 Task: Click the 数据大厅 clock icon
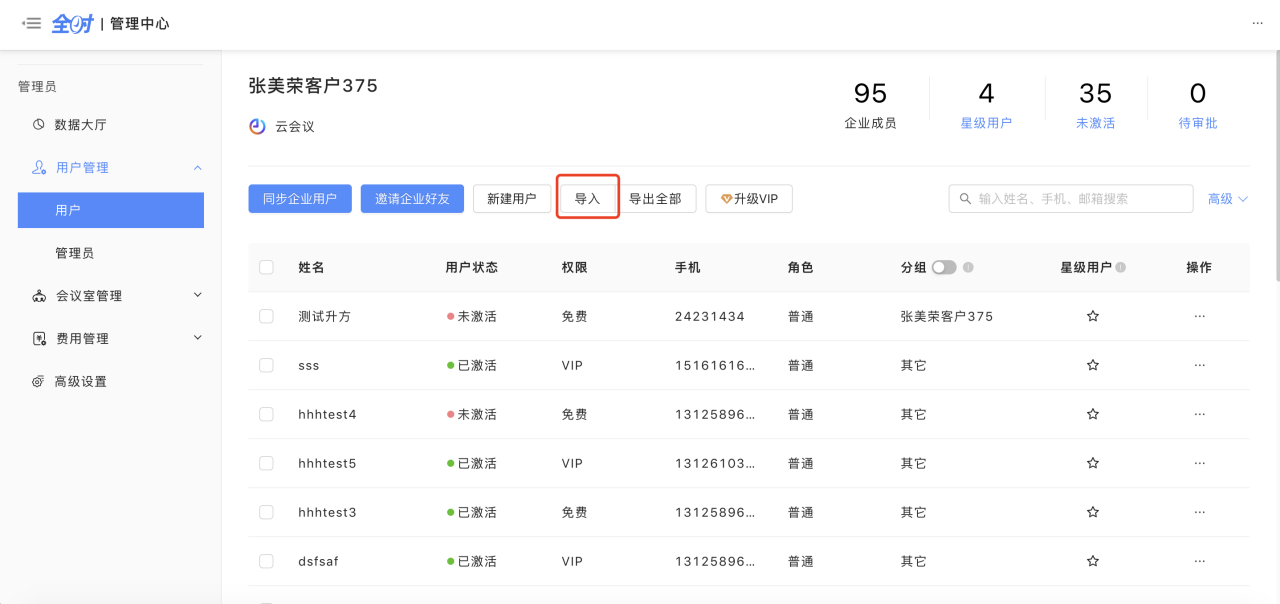coord(39,125)
